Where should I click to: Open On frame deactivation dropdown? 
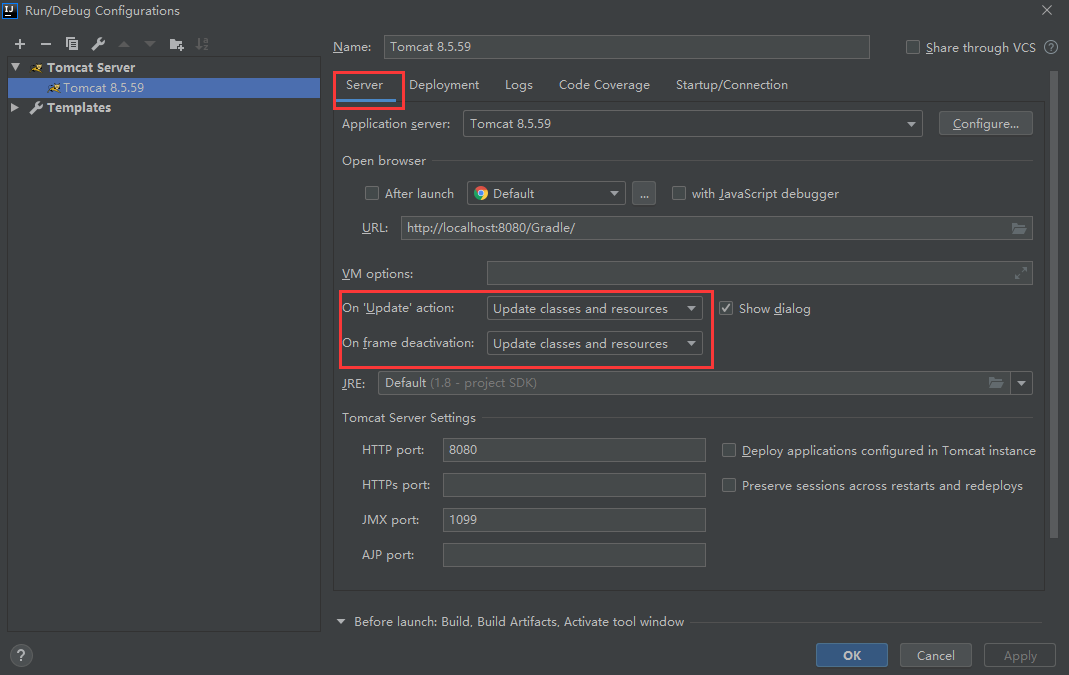coord(594,344)
